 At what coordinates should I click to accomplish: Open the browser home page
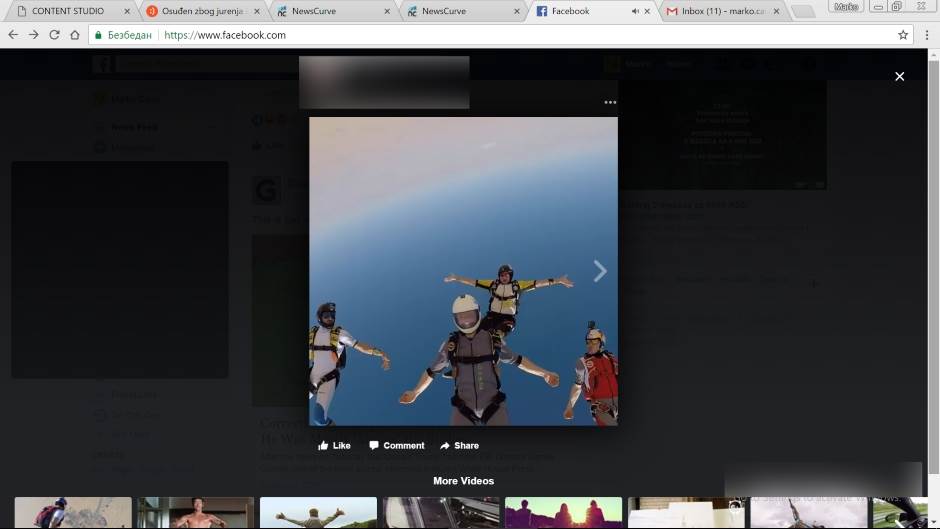74,35
